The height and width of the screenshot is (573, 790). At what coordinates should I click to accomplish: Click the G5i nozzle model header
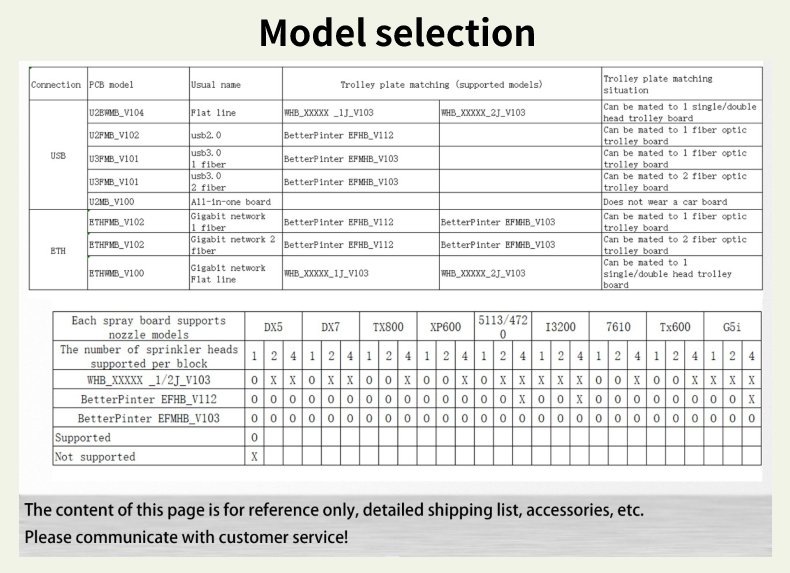732,327
